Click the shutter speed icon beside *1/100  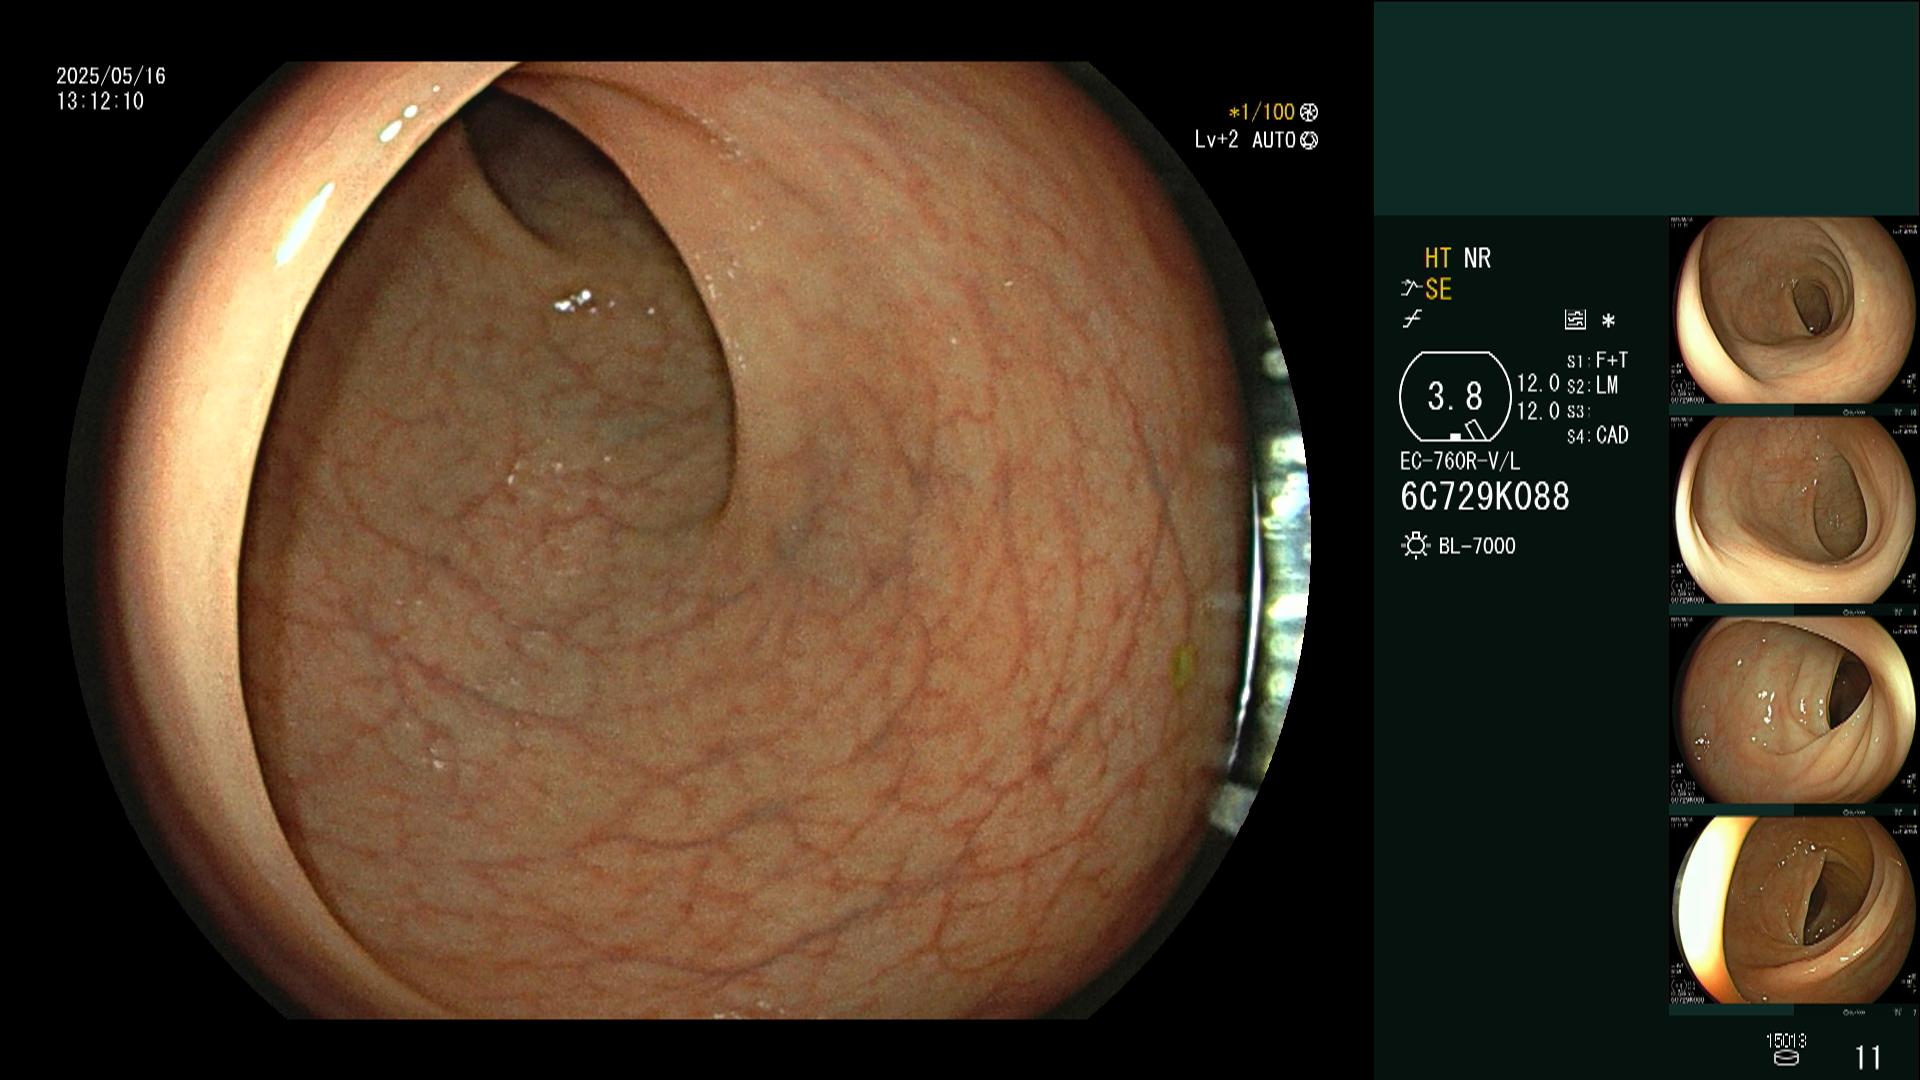pos(1309,113)
